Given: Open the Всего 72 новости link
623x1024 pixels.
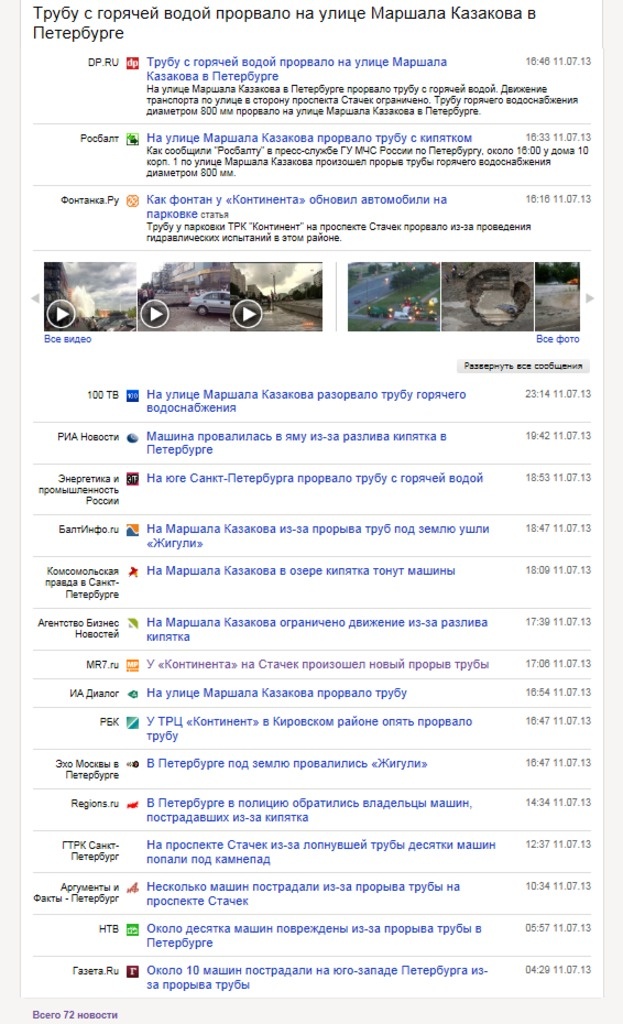Looking at the screenshot, I should point(75,1015).
